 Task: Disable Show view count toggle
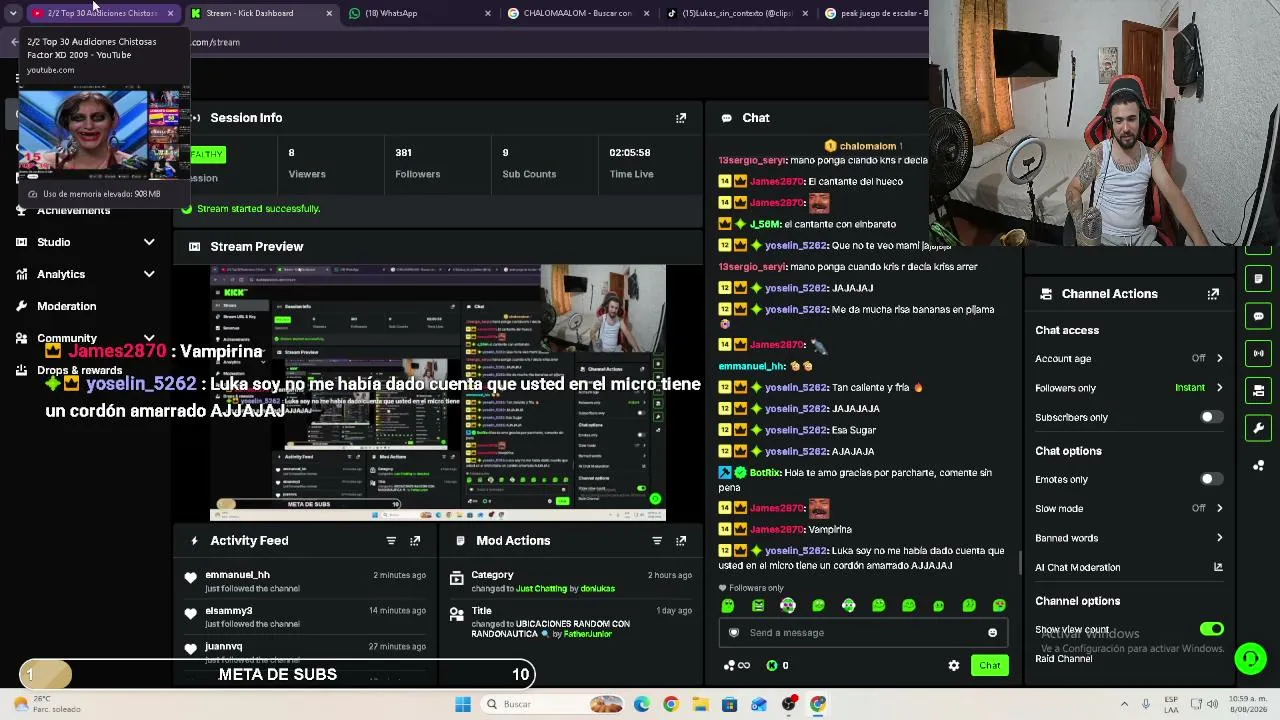(1211, 629)
